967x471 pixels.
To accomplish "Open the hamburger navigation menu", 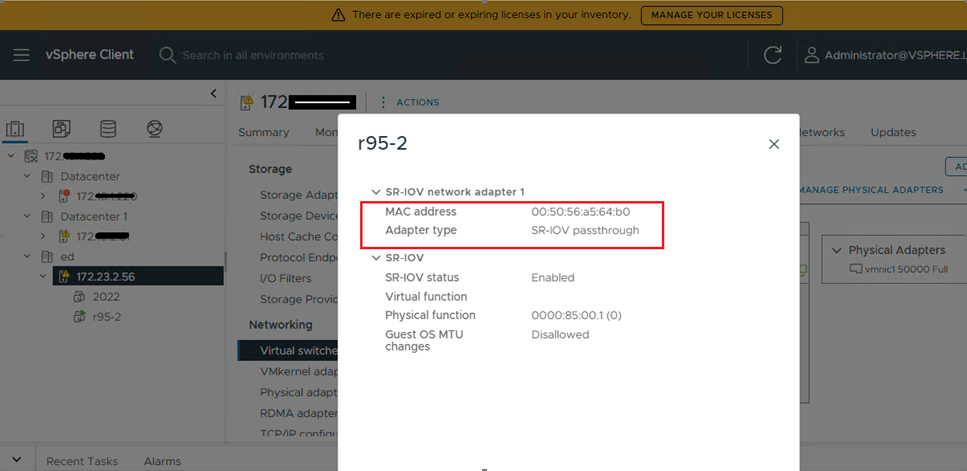I will tap(21, 55).
